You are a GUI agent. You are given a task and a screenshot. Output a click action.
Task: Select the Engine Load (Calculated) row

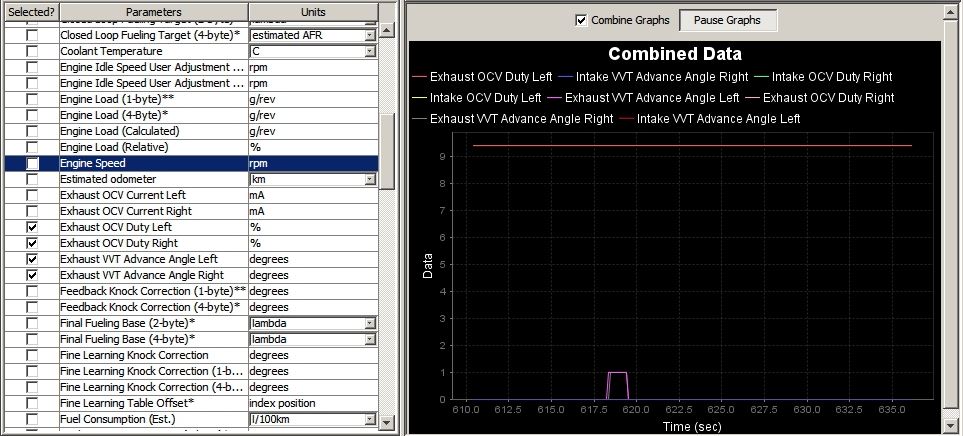(x=152, y=131)
